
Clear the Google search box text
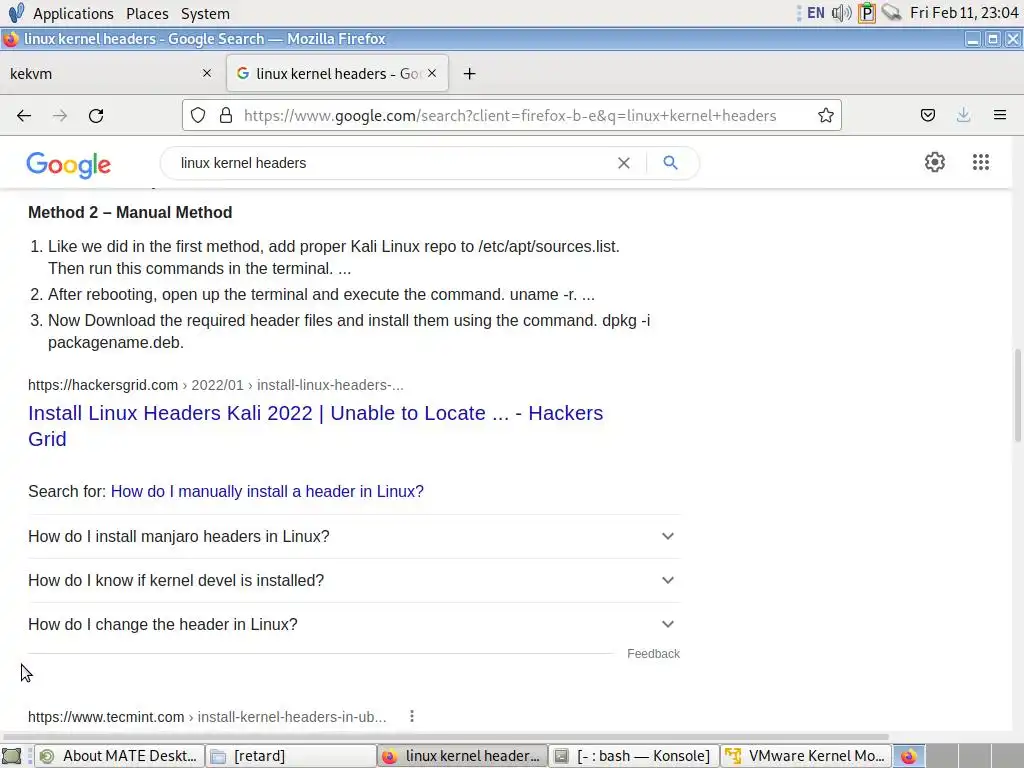click(x=624, y=163)
